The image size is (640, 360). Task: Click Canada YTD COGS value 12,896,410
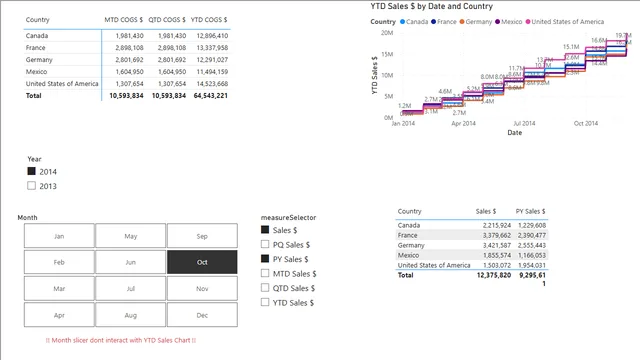[212, 36]
